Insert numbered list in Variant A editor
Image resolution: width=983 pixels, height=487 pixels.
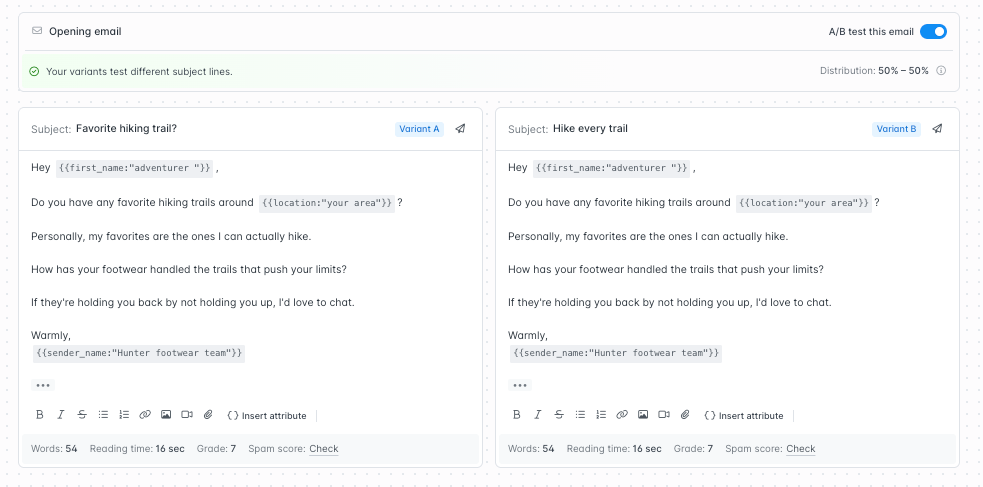coord(124,415)
